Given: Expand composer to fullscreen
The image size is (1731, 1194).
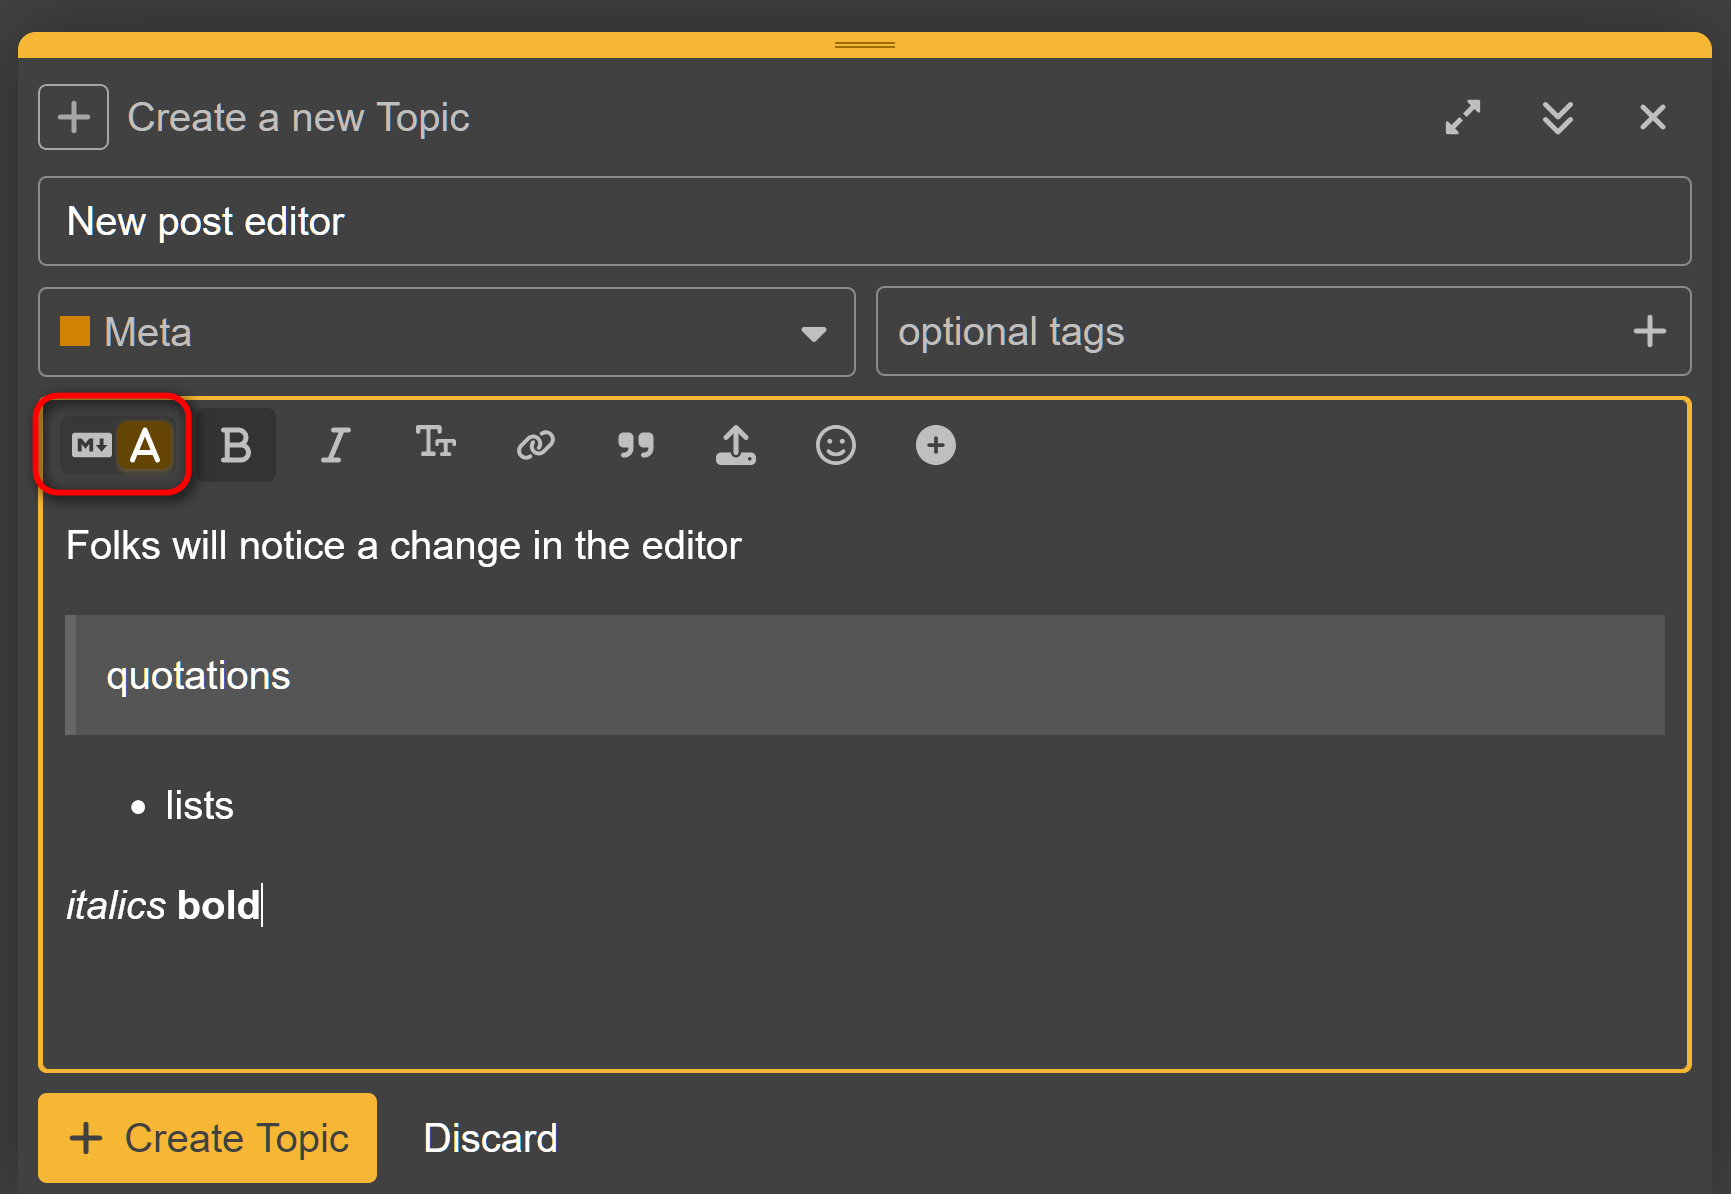Looking at the screenshot, I should tap(1463, 117).
